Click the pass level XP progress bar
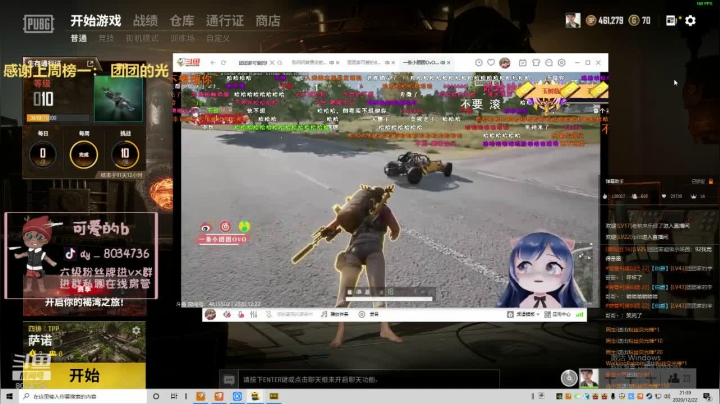 (58, 118)
